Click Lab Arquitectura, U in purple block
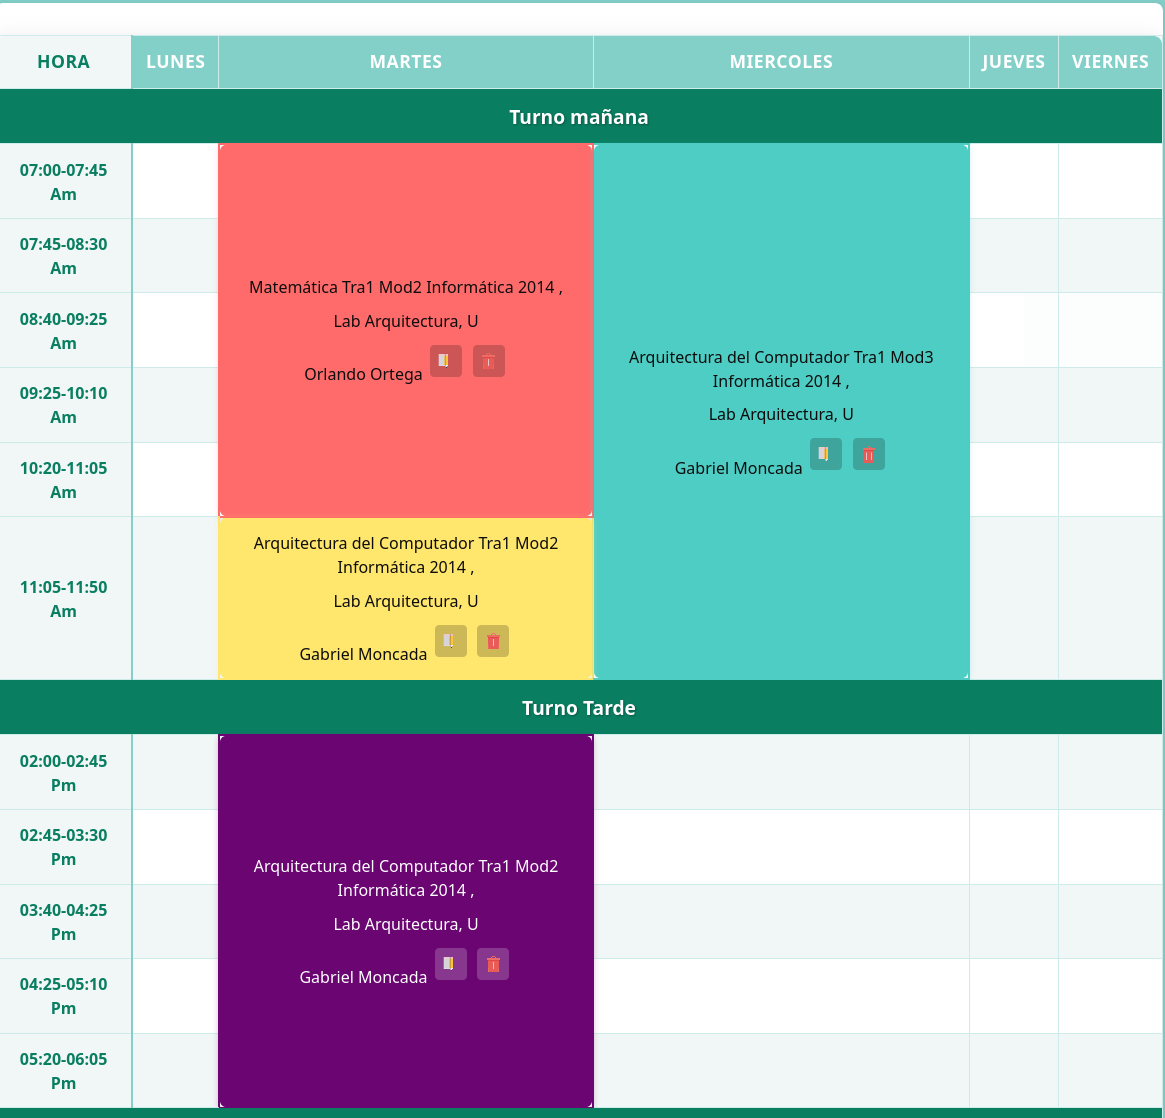The width and height of the screenshot is (1165, 1118). click(406, 925)
